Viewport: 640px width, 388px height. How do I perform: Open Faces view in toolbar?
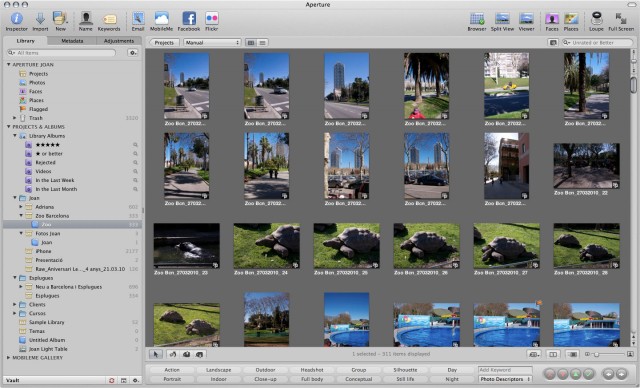coord(552,19)
